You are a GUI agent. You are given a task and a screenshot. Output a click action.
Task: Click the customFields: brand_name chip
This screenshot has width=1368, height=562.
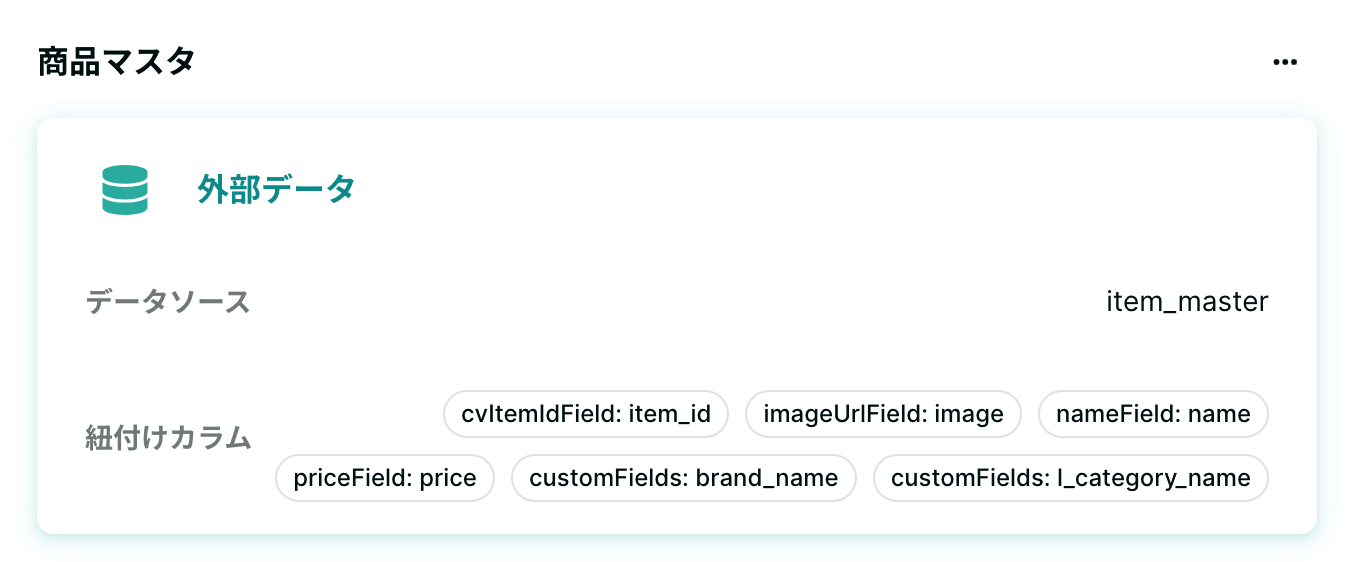[x=684, y=478]
